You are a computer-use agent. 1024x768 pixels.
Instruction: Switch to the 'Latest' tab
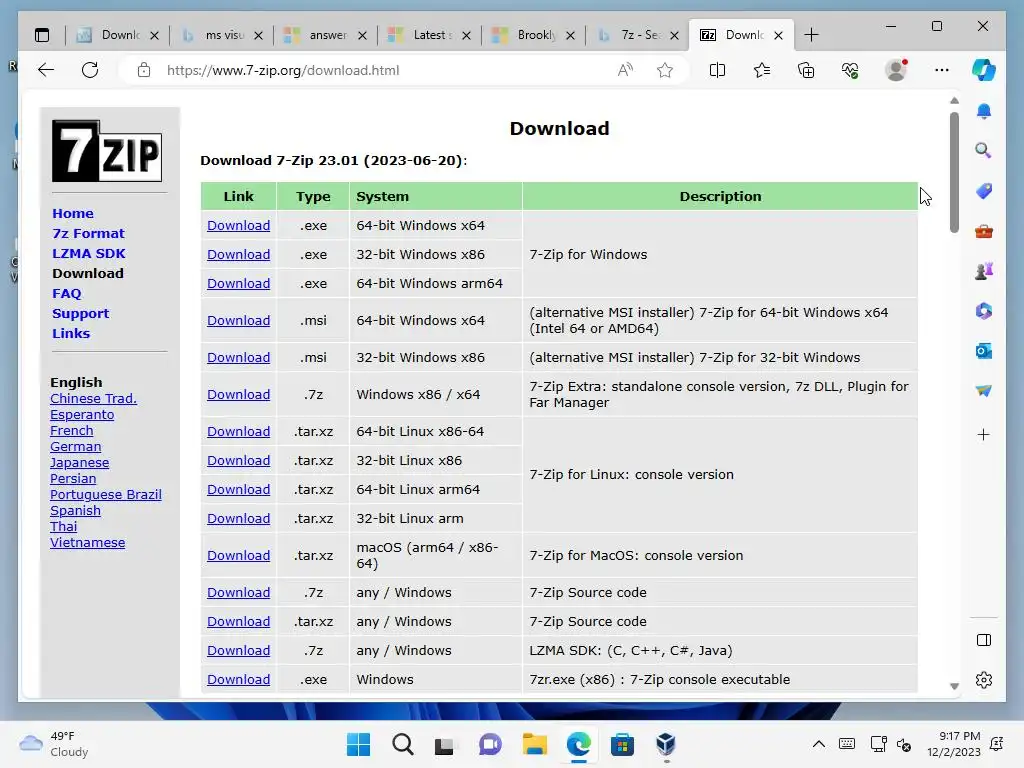[432, 35]
